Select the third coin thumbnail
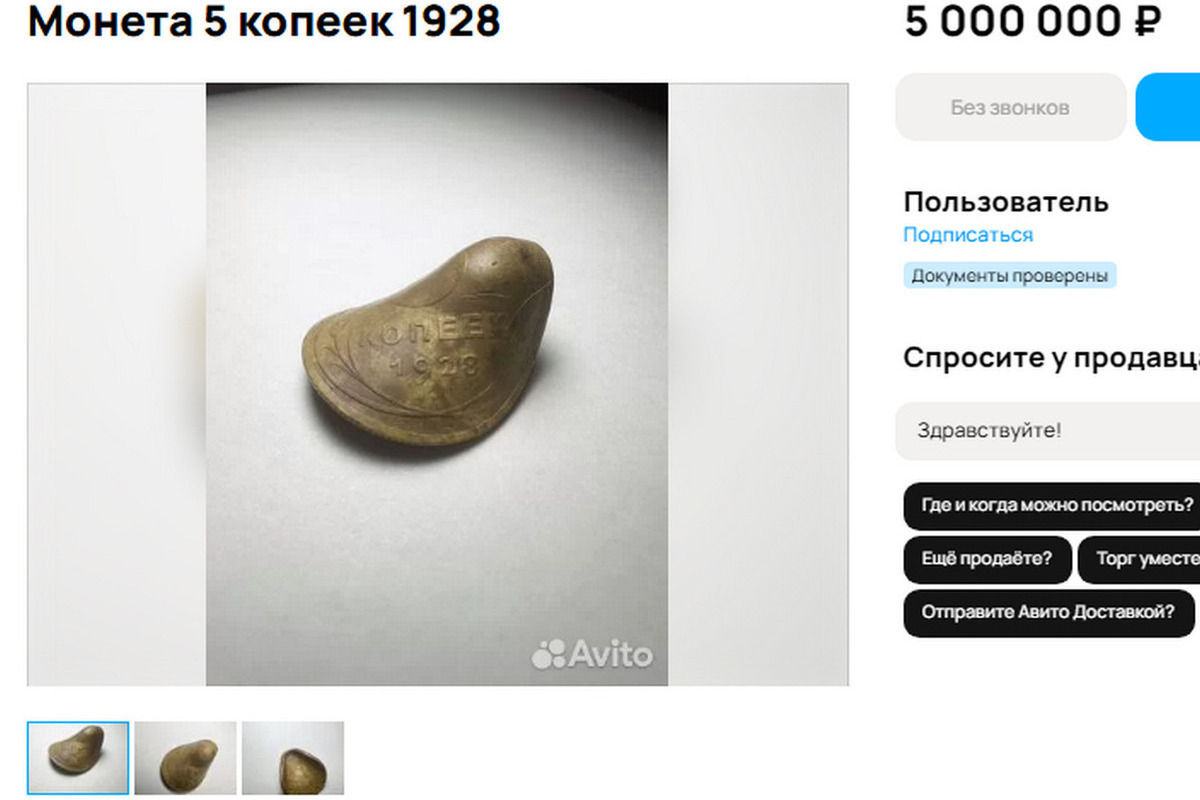 click(x=293, y=759)
